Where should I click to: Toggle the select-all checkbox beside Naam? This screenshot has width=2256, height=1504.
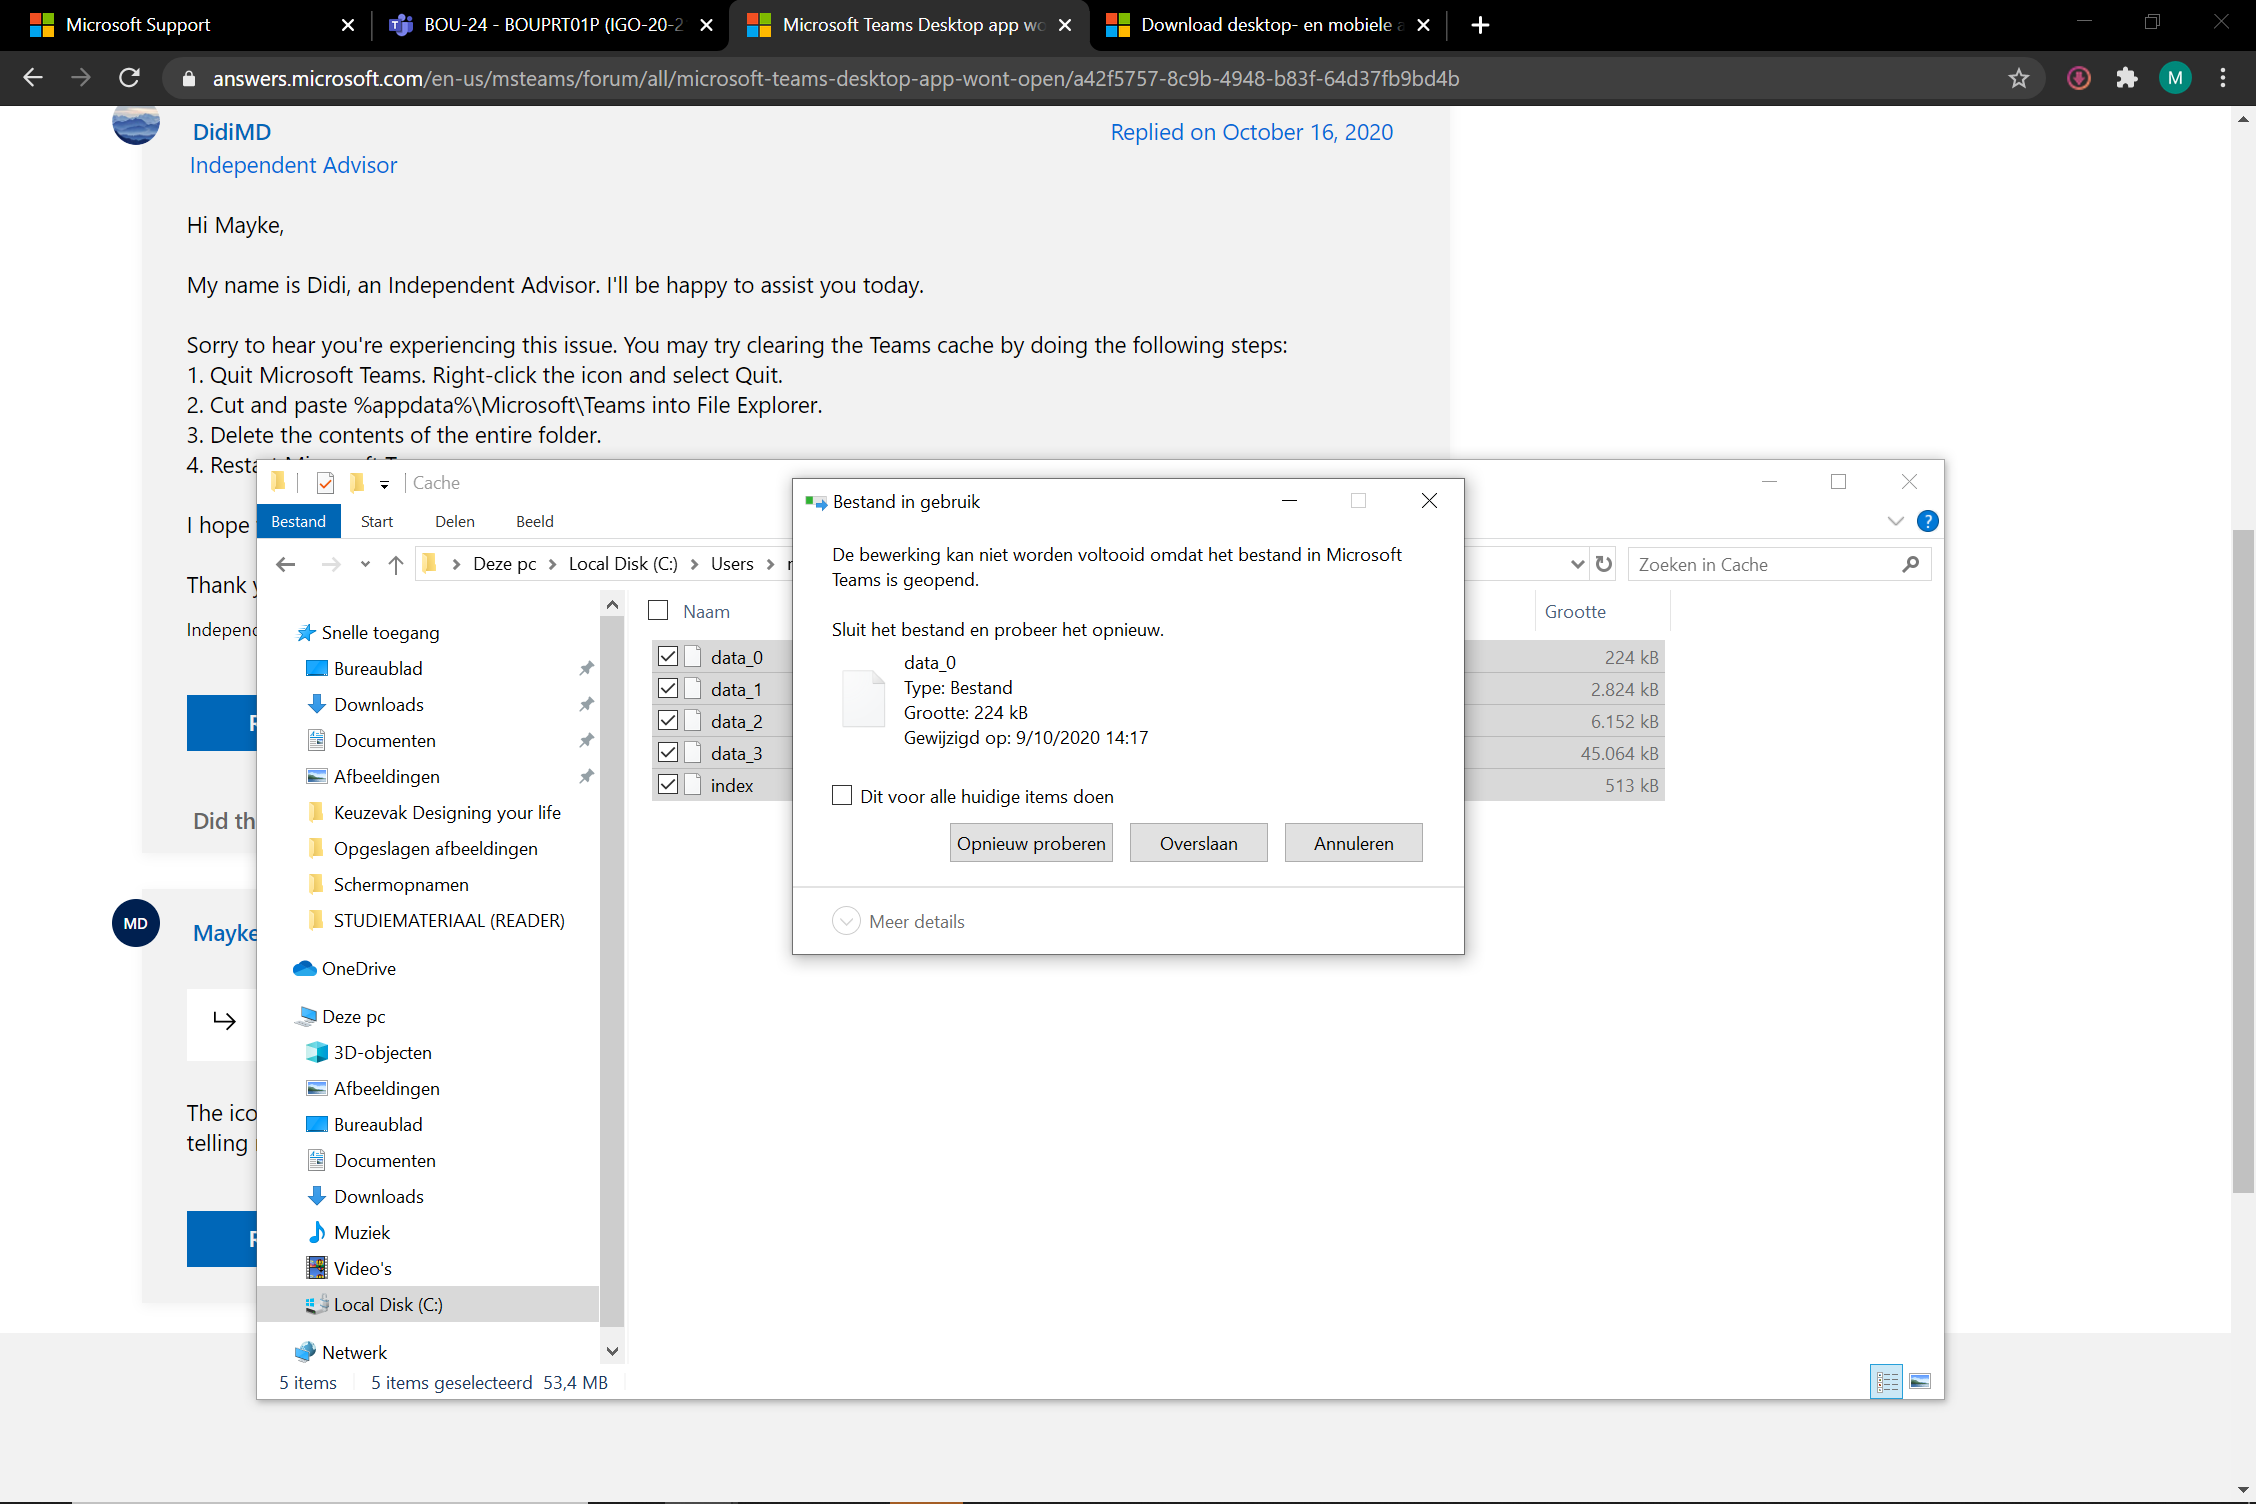[658, 611]
